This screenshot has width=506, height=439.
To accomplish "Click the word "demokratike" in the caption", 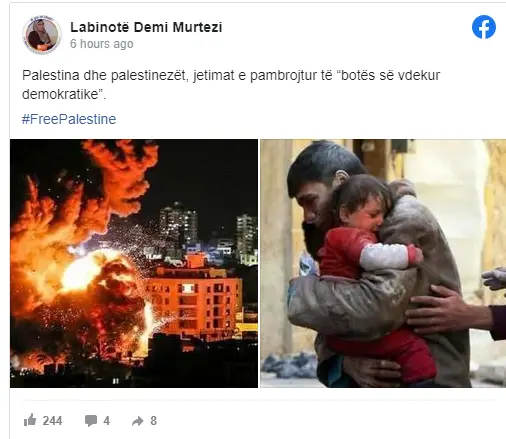I will [x=60, y=94].
